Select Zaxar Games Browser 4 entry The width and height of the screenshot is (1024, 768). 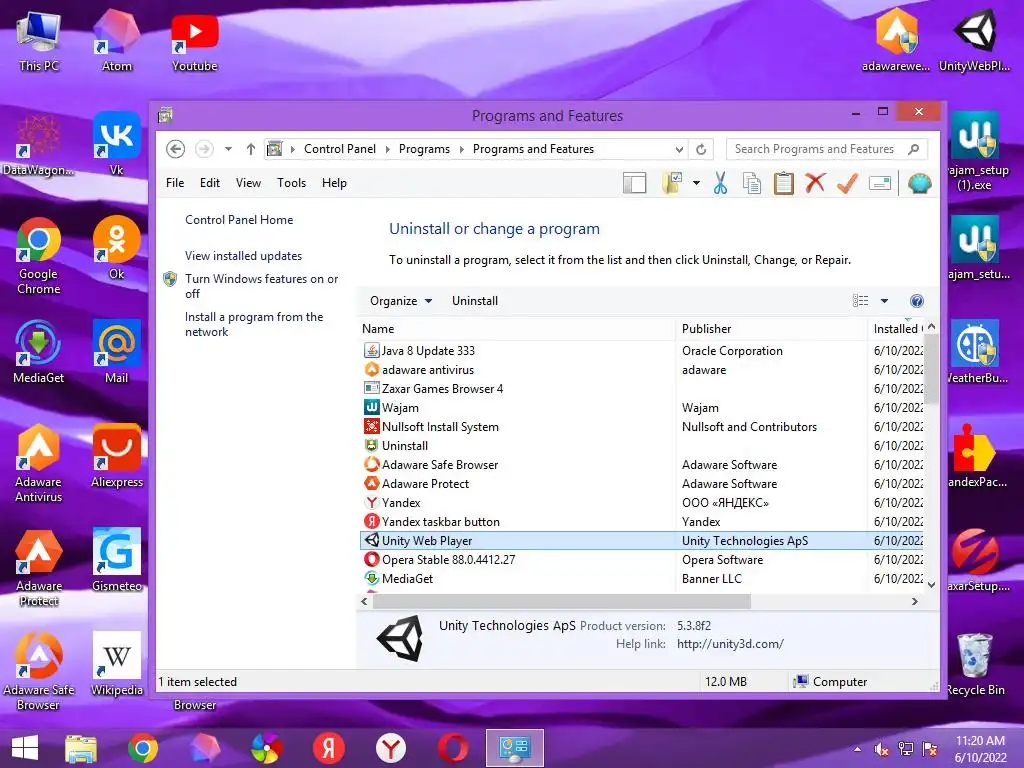pos(643,389)
